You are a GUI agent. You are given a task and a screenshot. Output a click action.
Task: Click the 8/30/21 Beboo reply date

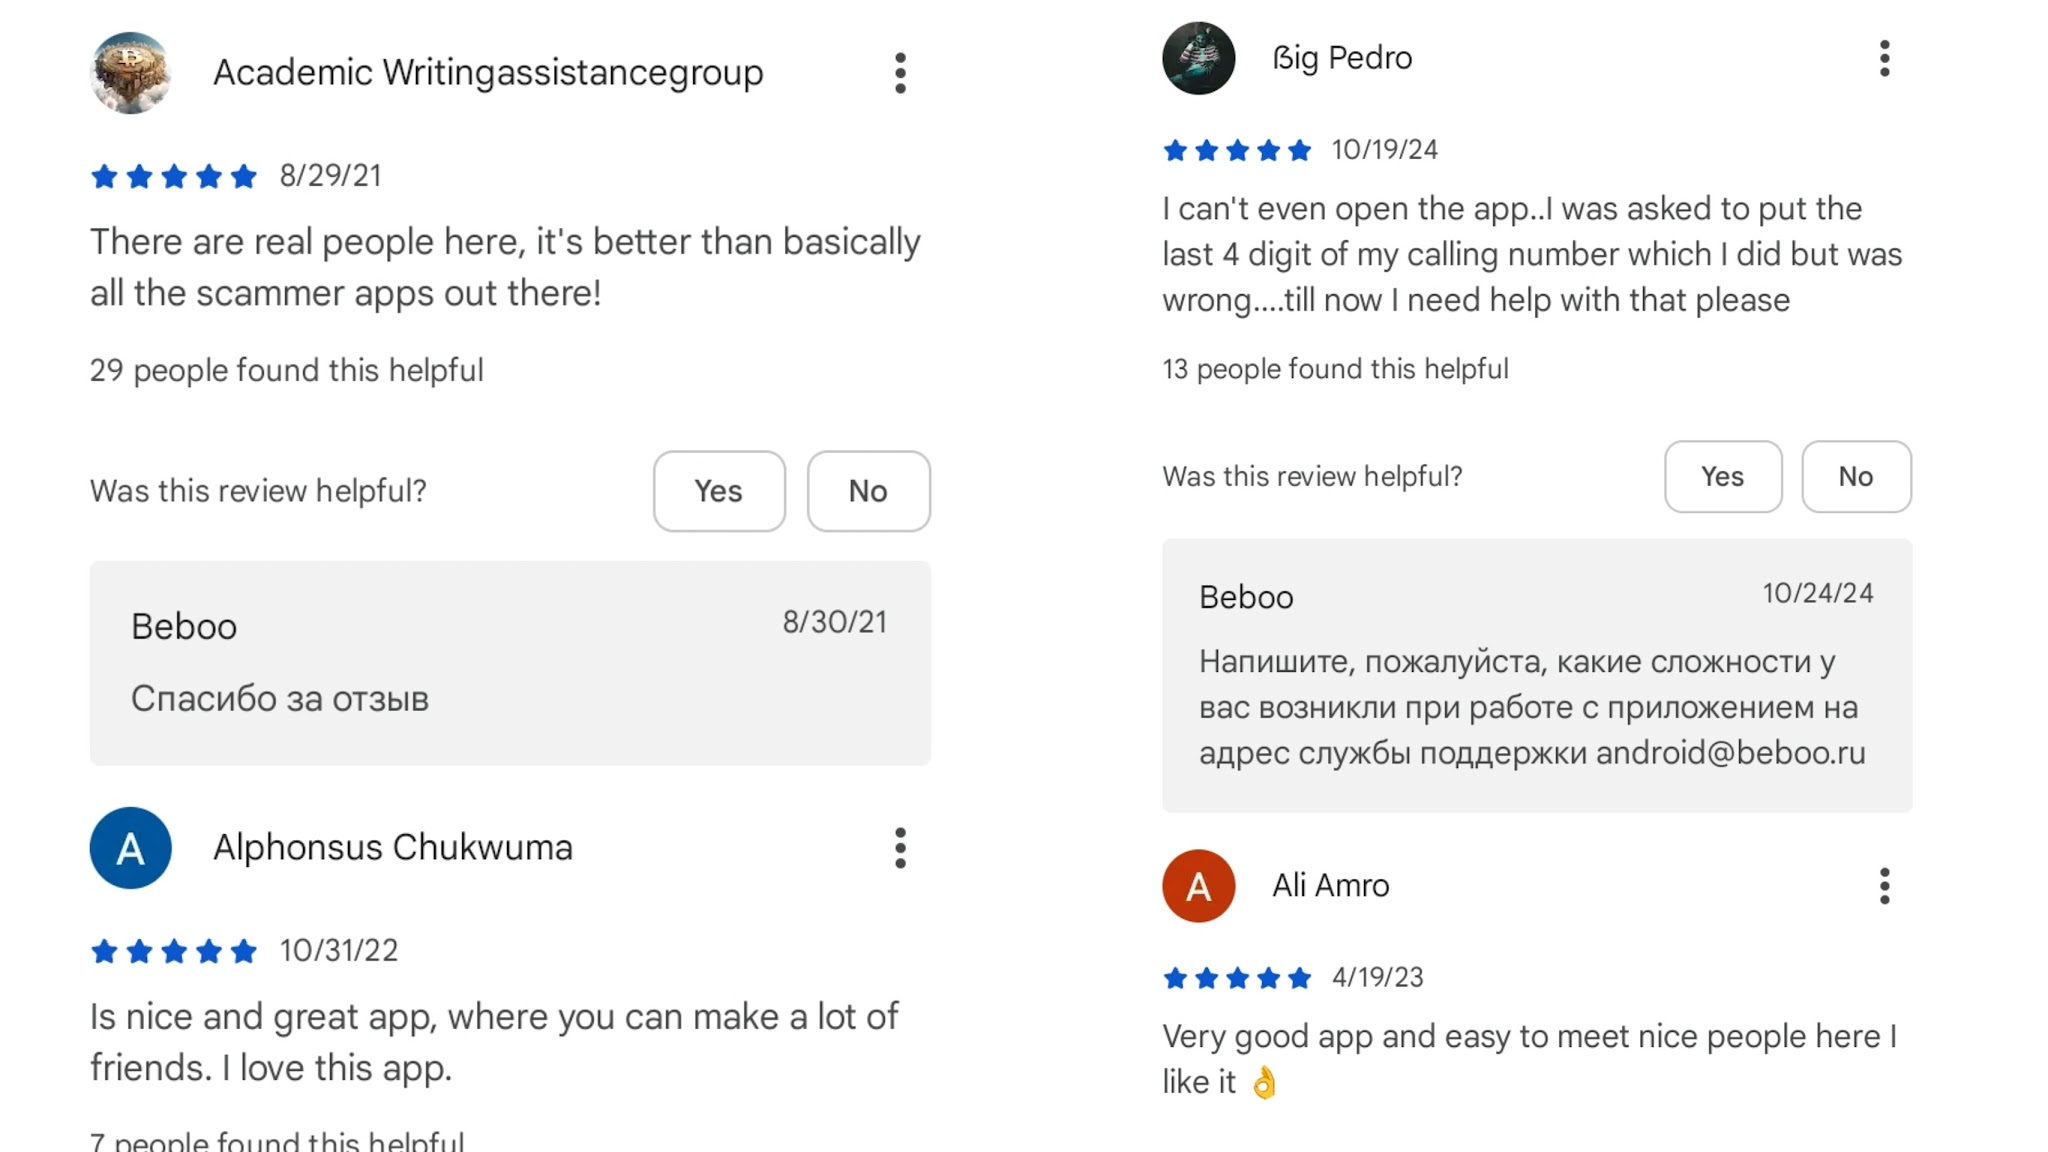[835, 622]
